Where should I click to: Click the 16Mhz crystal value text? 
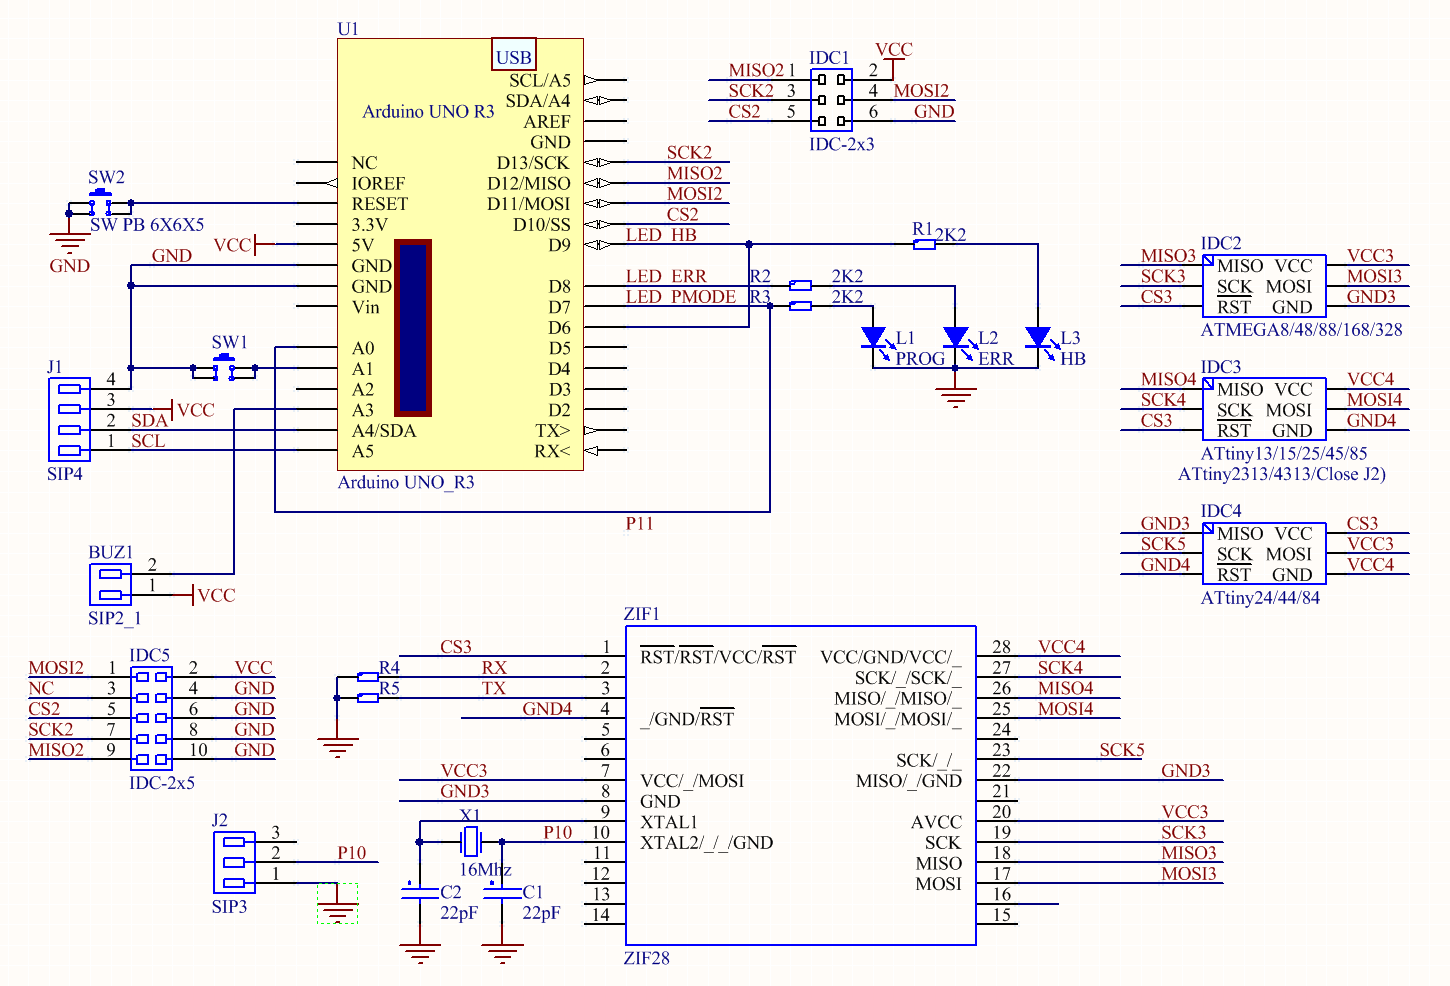(x=485, y=869)
